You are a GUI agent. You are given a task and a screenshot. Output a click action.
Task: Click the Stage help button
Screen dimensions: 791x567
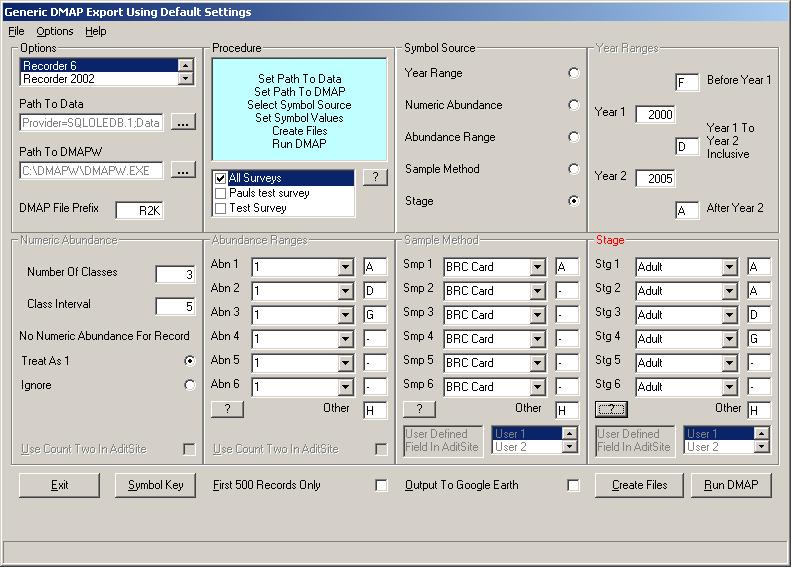(x=611, y=409)
